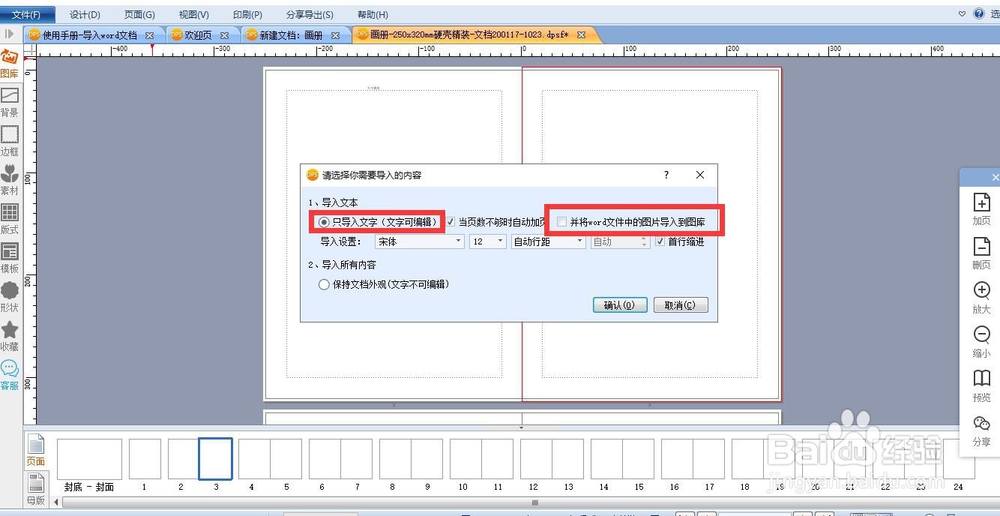
Task: Close the right-side tool panel
Action: coord(995,177)
